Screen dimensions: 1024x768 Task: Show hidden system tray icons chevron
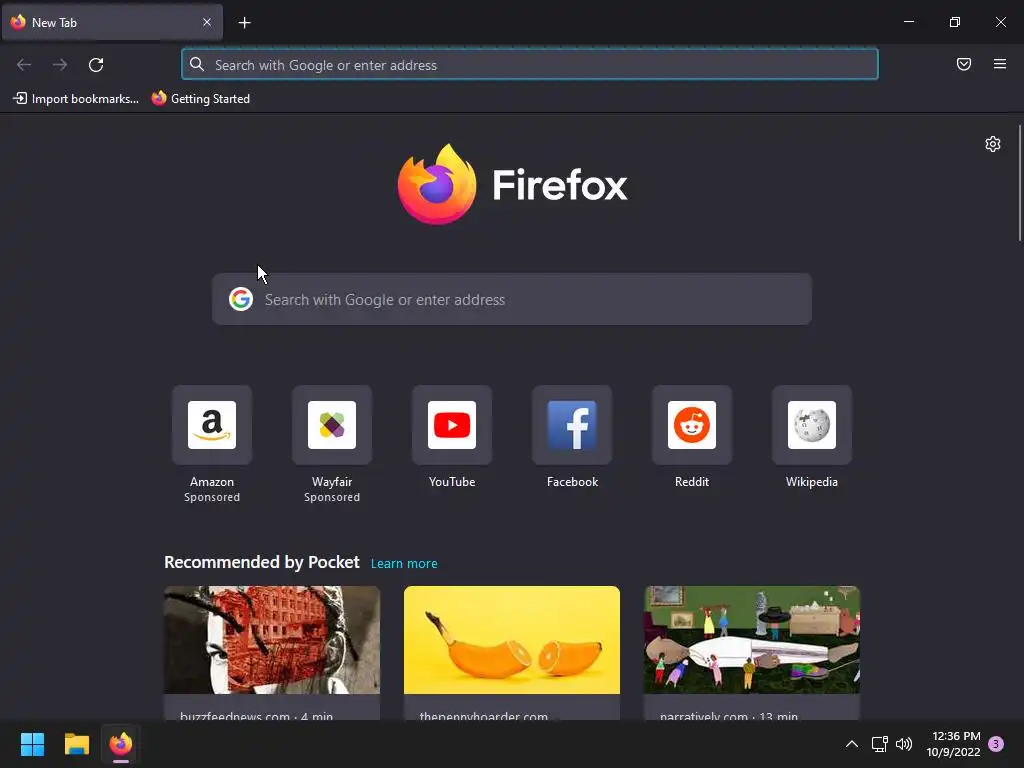(852, 744)
